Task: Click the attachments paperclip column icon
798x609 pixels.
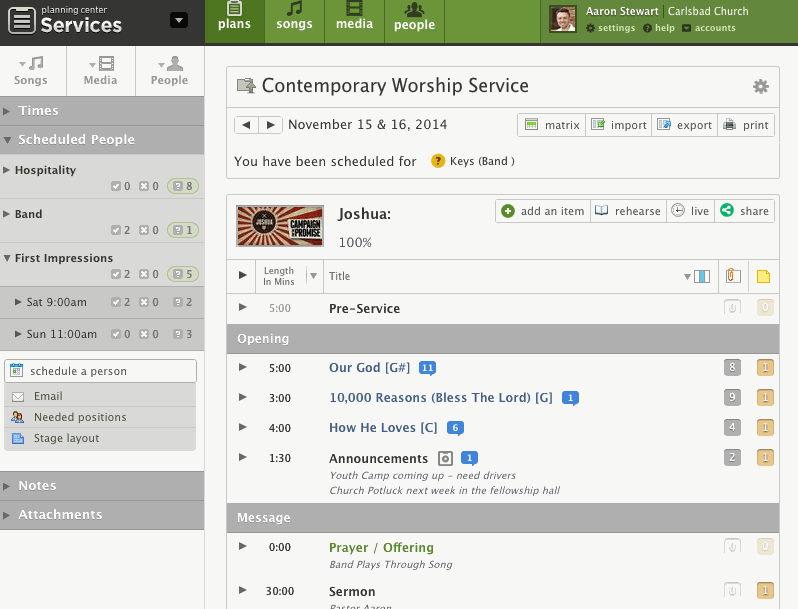Action: (x=733, y=276)
